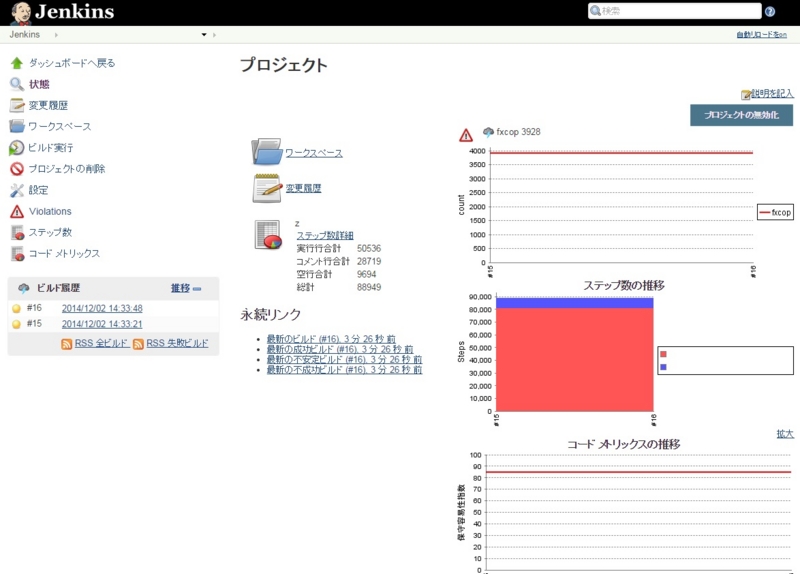Open build 2014/12/02 14:33:48 link
The image size is (800, 574).
(102, 308)
